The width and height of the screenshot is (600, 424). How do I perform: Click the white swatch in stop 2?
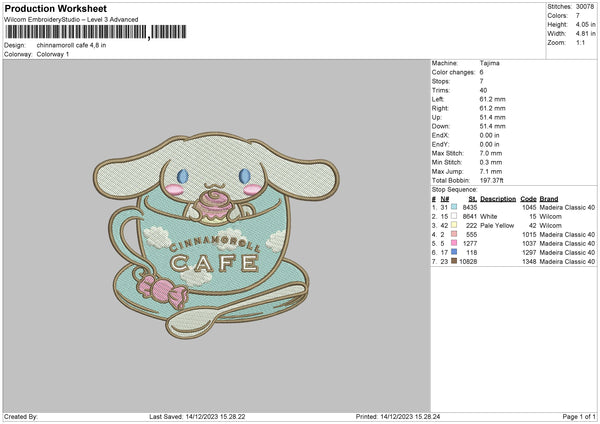454,216
